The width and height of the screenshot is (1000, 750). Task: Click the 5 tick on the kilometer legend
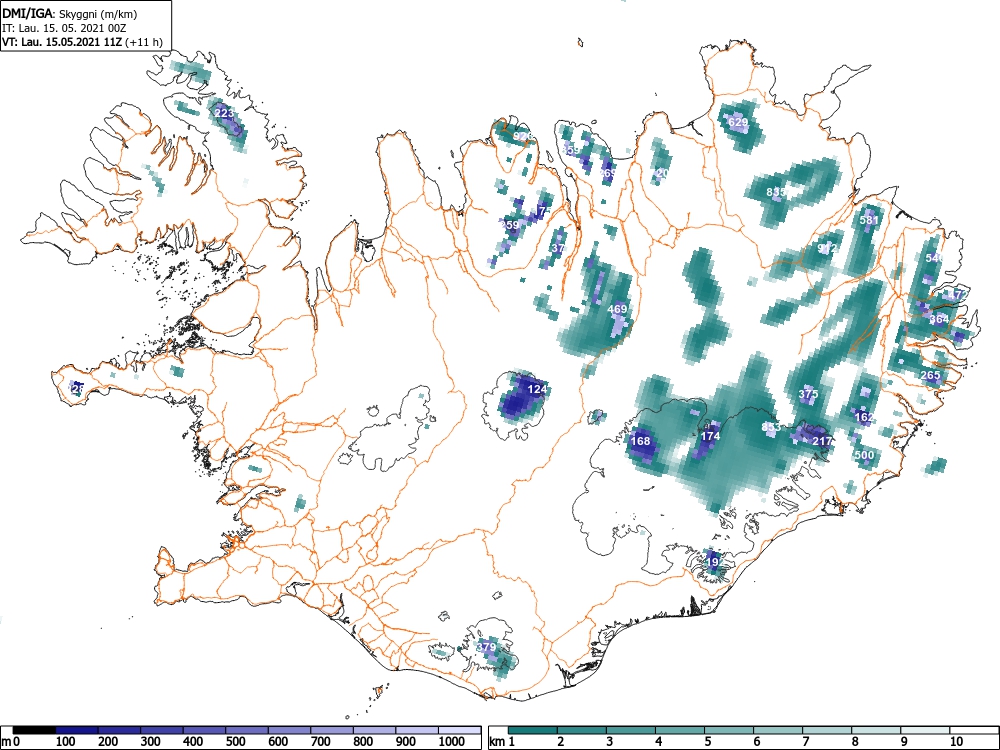[707, 742]
